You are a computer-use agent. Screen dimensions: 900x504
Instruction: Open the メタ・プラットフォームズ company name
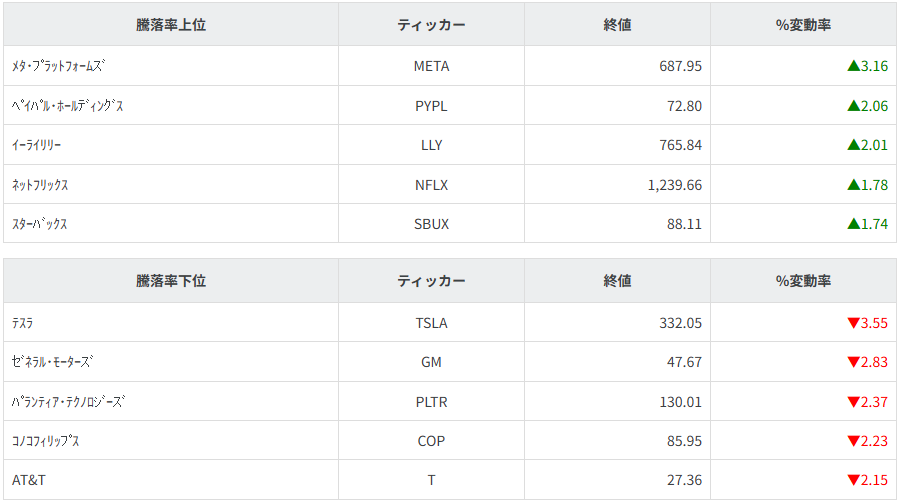(58, 66)
